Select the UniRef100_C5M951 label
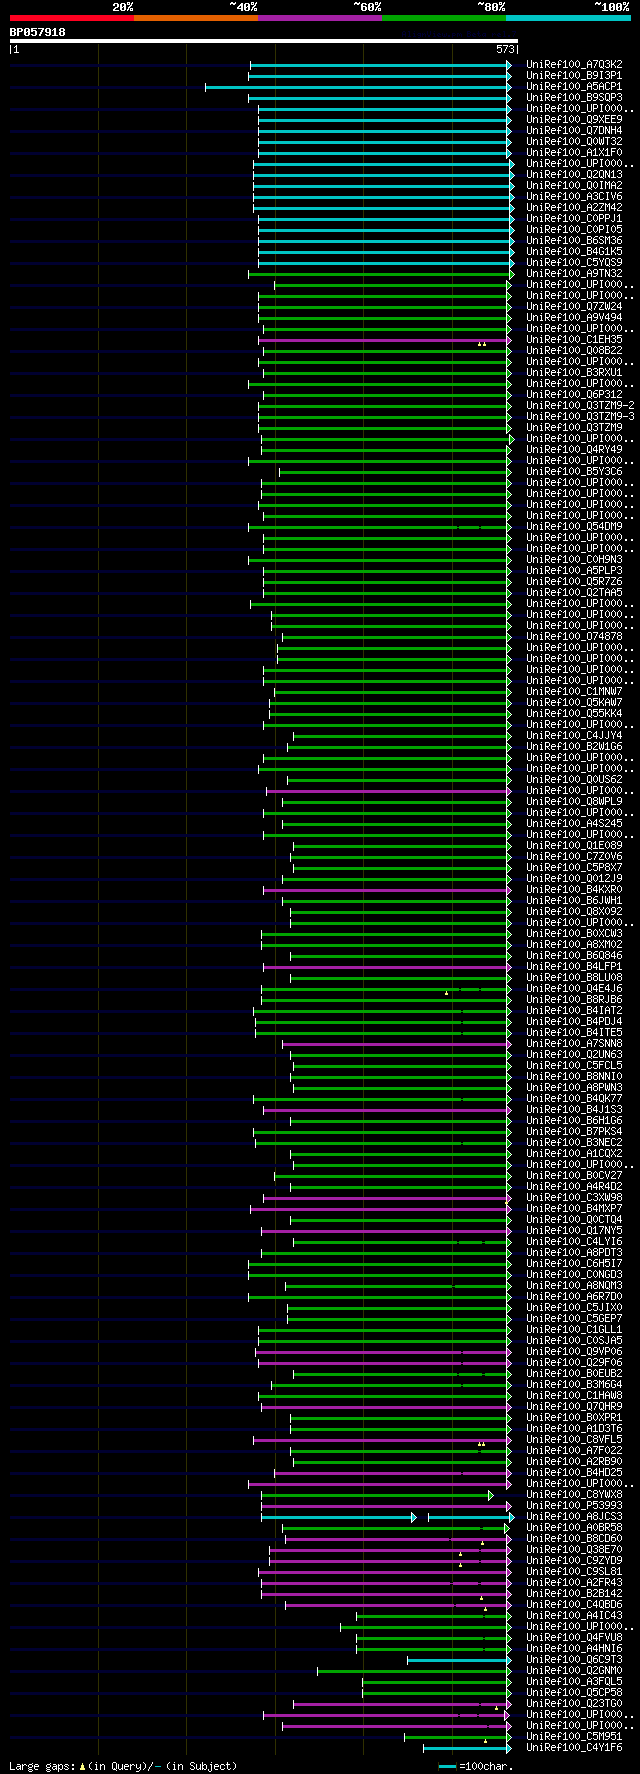This screenshot has height=1774, width=640. (x=574, y=1737)
